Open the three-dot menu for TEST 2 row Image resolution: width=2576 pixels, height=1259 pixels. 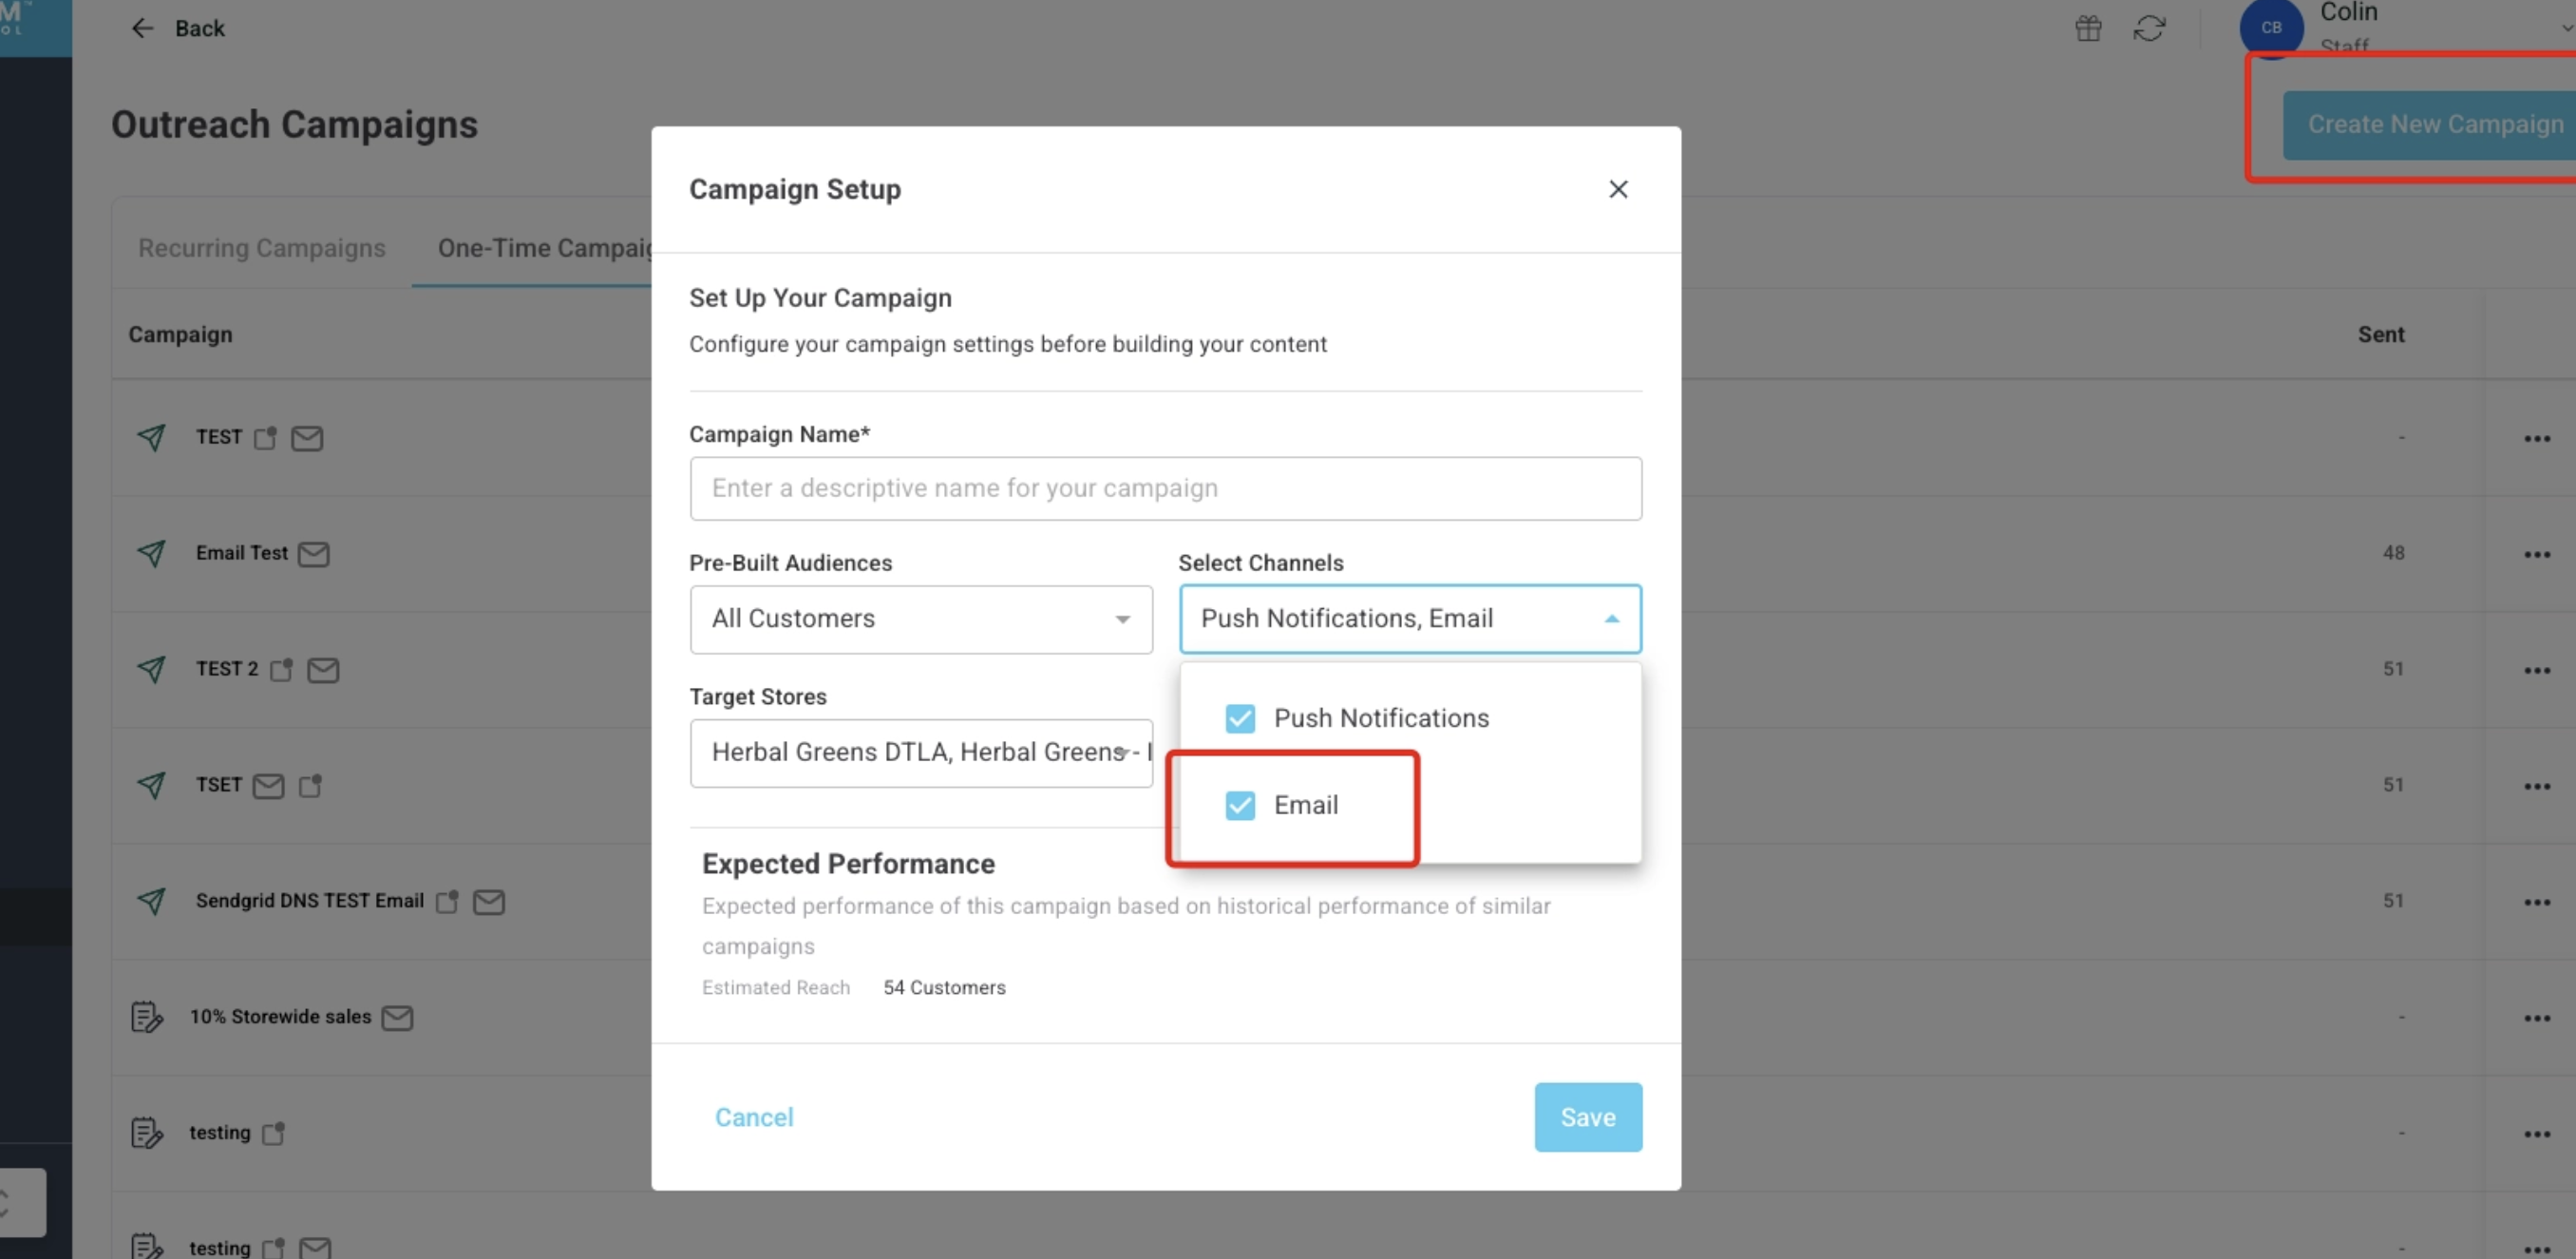(2536, 670)
